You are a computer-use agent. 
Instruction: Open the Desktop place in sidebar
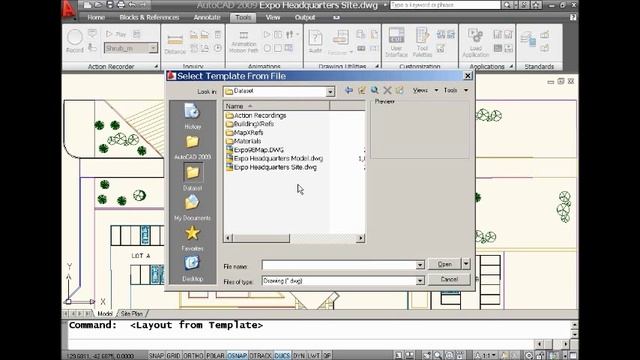pyautogui.click(x=192, y=269)
